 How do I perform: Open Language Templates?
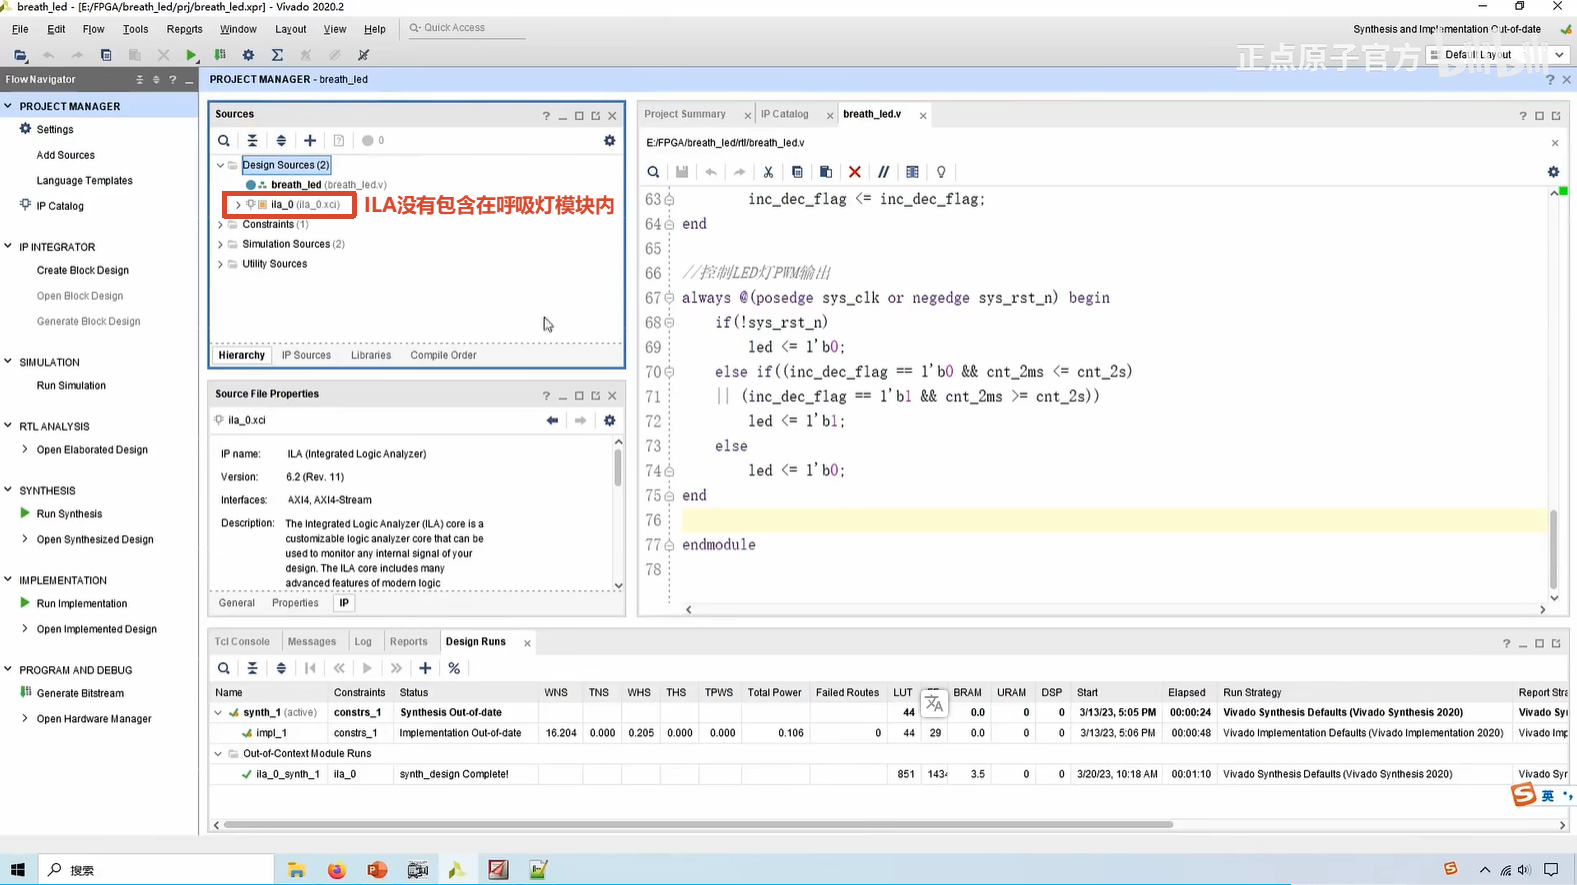pyautogui.click(x=85, y=181)
